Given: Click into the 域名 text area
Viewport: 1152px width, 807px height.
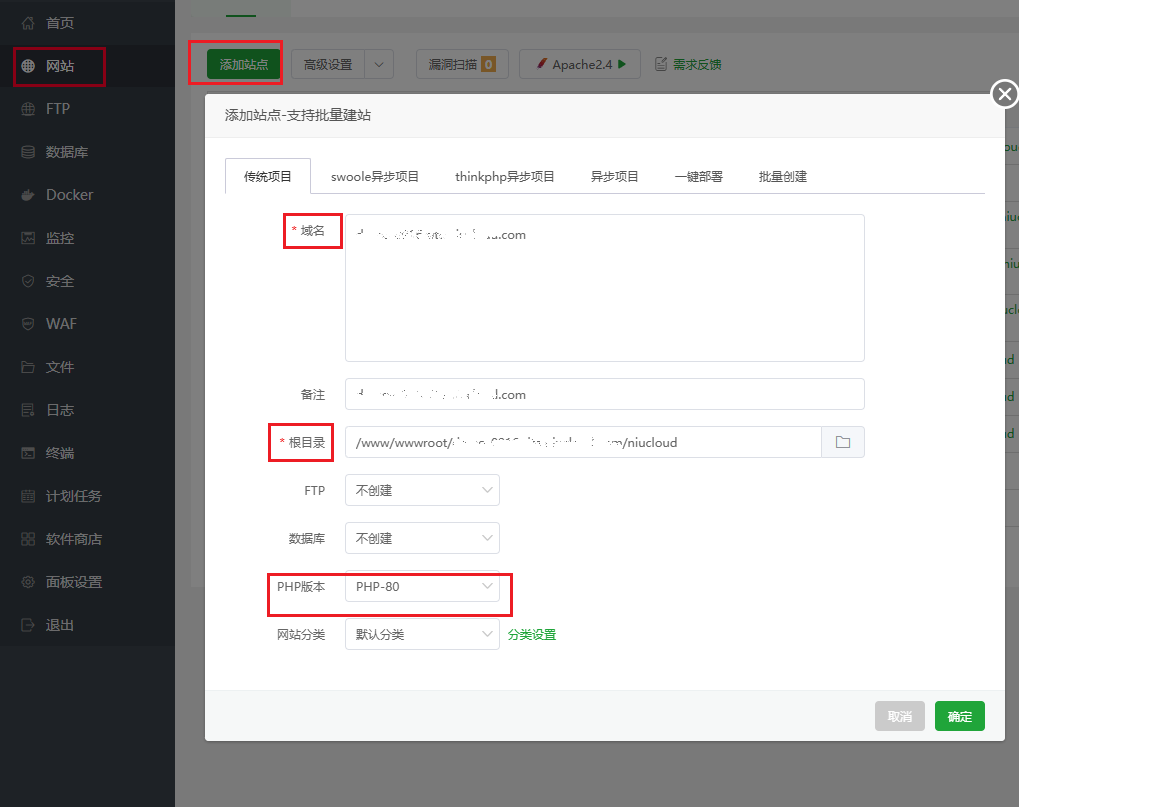Looking at the screenshot, I should [604, 290].
